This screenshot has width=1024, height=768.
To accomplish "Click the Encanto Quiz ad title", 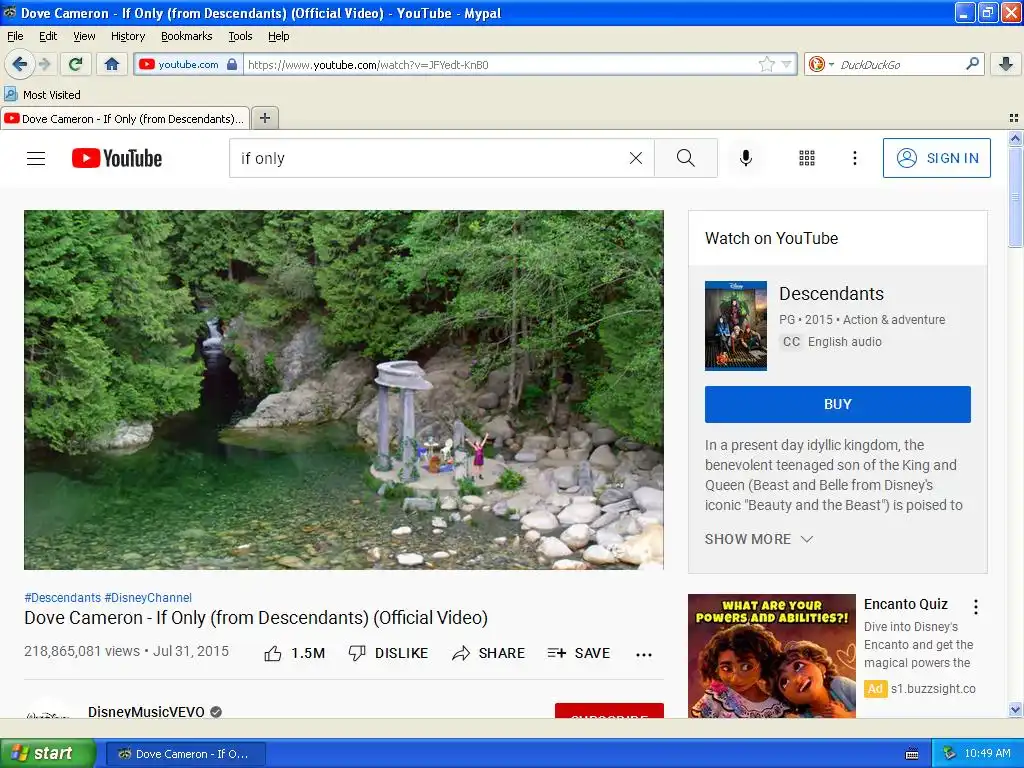I will point(905,604).
